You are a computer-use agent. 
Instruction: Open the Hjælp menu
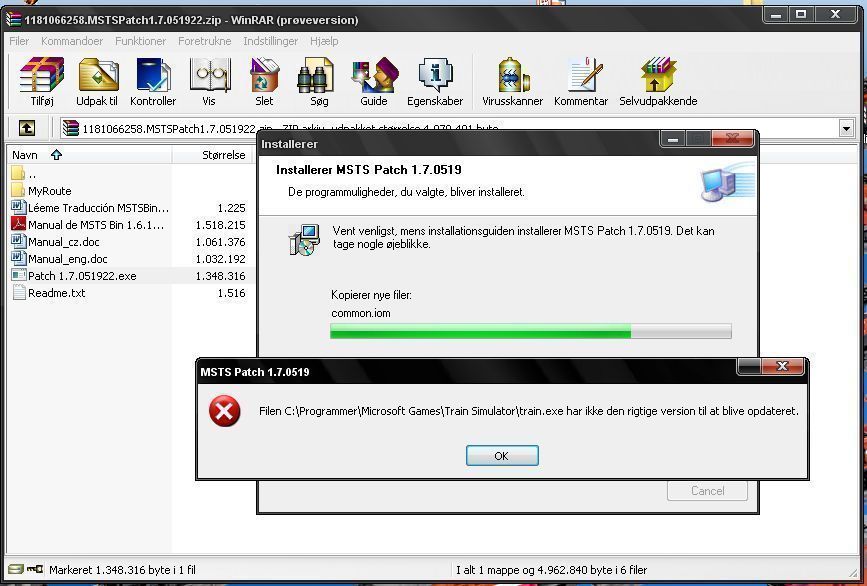tap(324, 41)
